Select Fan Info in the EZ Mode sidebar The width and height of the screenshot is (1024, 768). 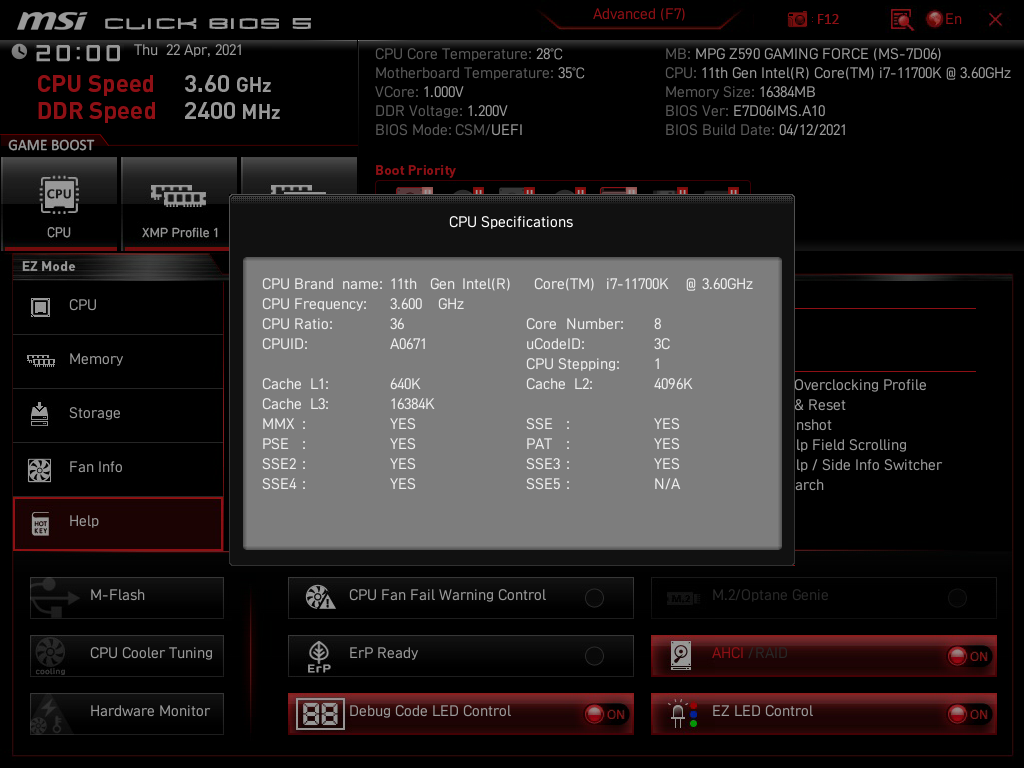118,468
